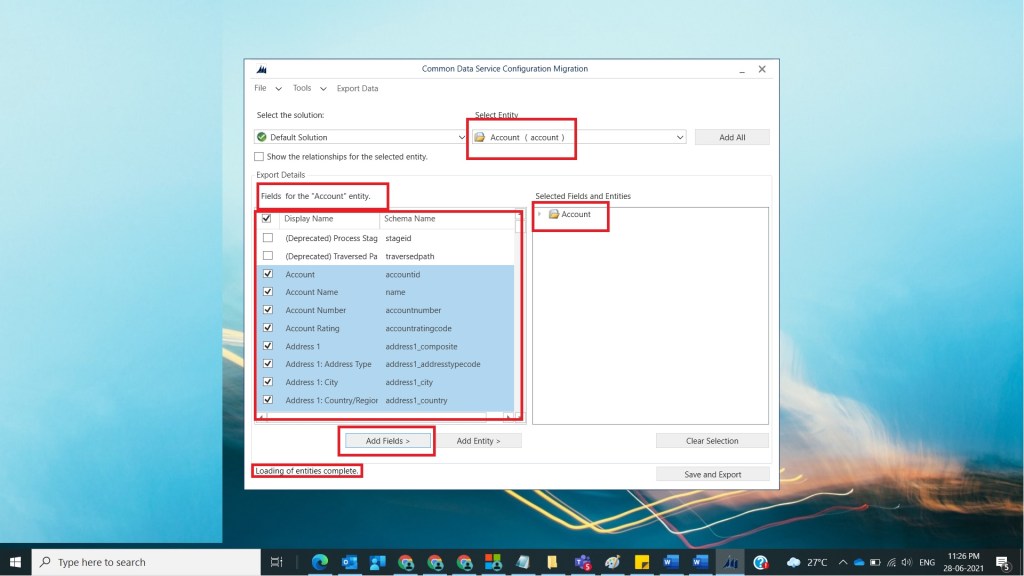This screenshot has height=576, width=1024.
Task: Open the Tools menu
Action: pyautogui.click(x=302, y=88)
